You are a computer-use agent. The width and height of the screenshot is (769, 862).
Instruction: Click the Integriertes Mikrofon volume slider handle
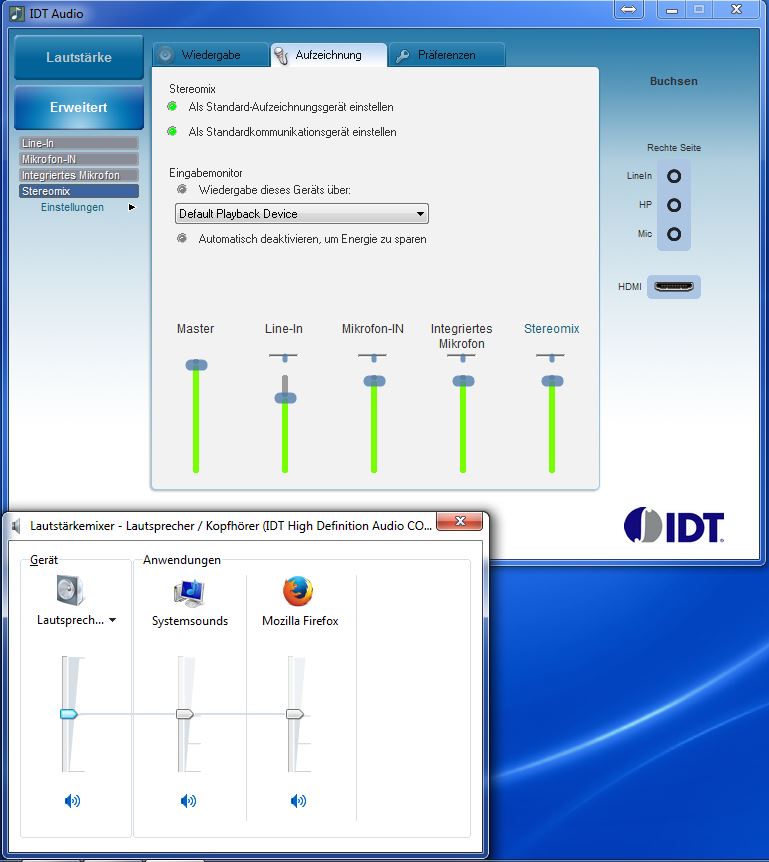click(x=463, y=381)
